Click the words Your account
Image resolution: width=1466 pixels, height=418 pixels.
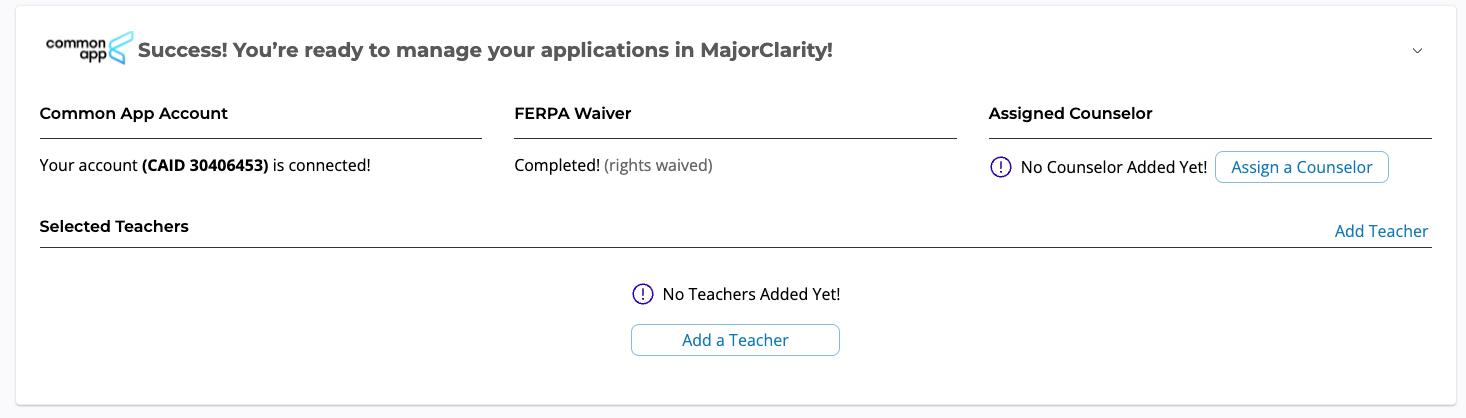click(88, 165)
